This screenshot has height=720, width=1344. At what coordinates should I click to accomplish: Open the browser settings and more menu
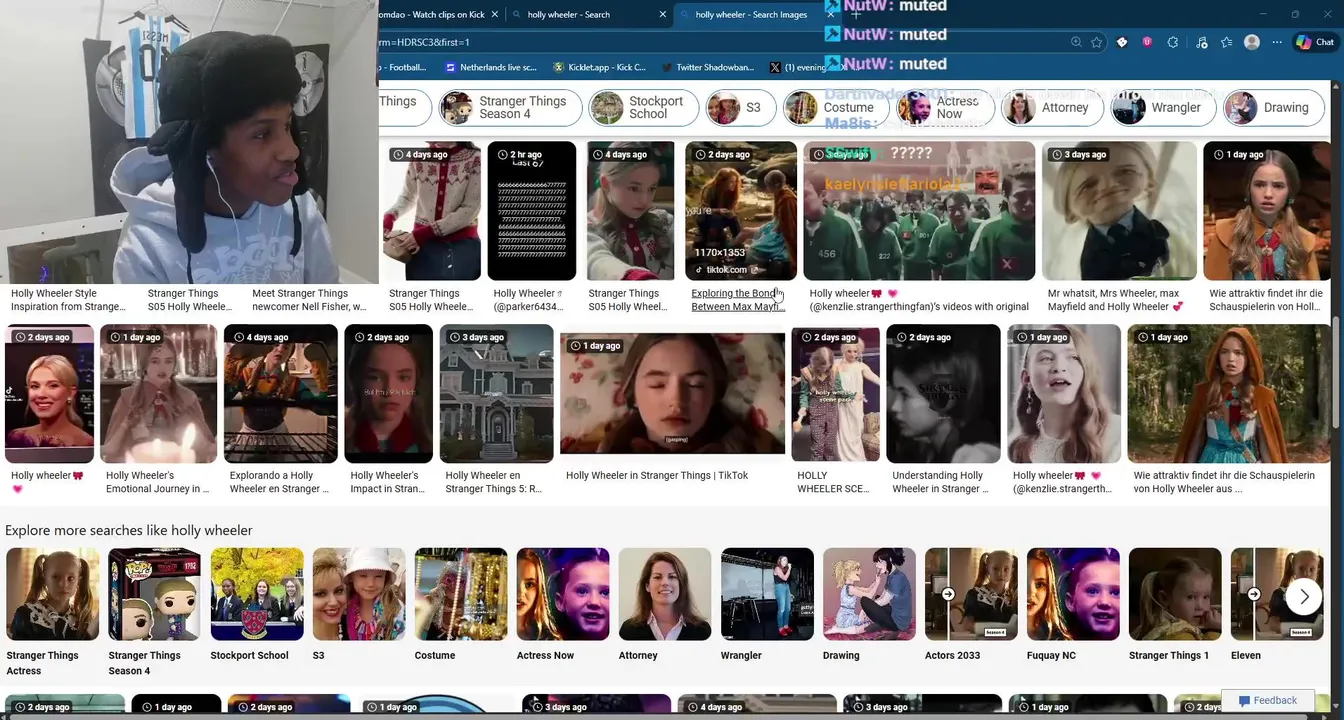point(1277,42)
